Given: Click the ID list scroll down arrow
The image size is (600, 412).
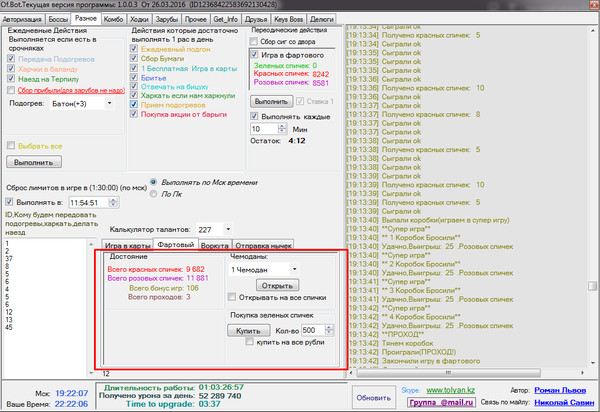Looking at the screenshot, I should [91, 372].
